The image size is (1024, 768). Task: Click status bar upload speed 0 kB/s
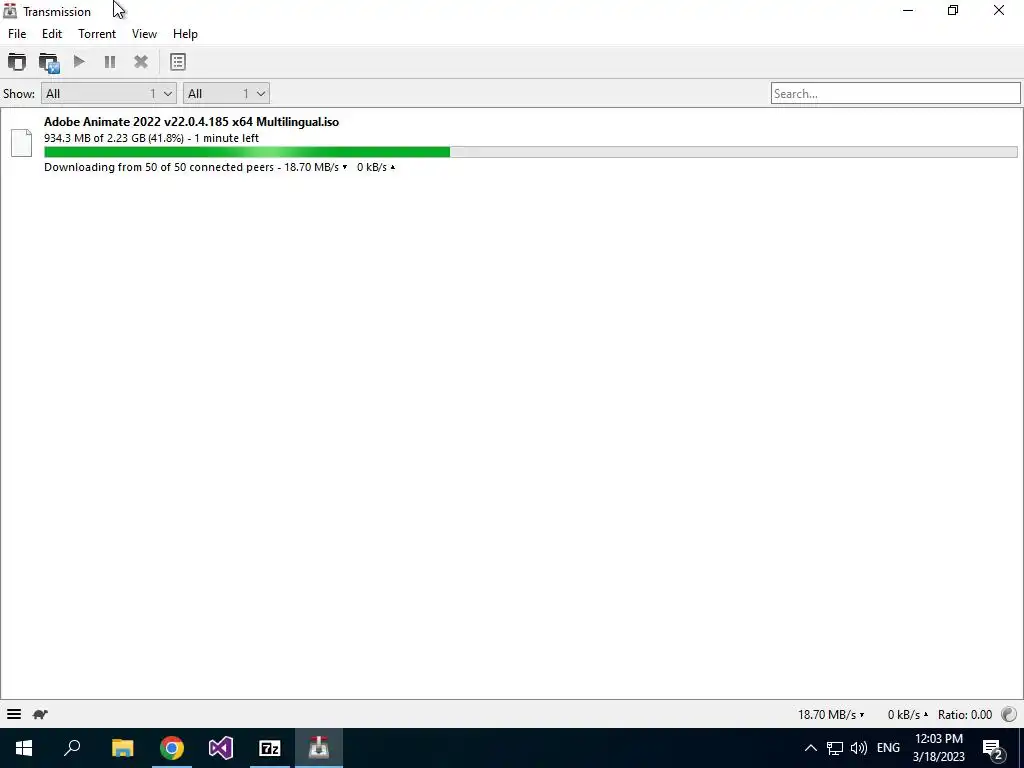[x=908, y=715]
